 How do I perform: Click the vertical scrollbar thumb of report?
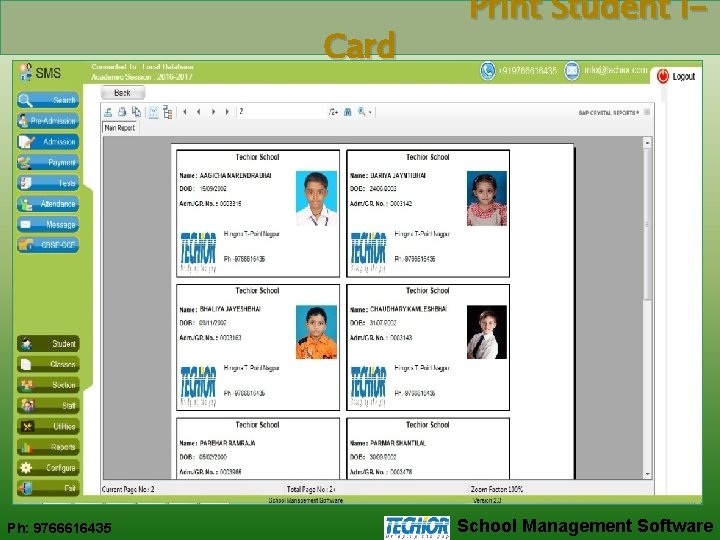click(x=647, y=225)
